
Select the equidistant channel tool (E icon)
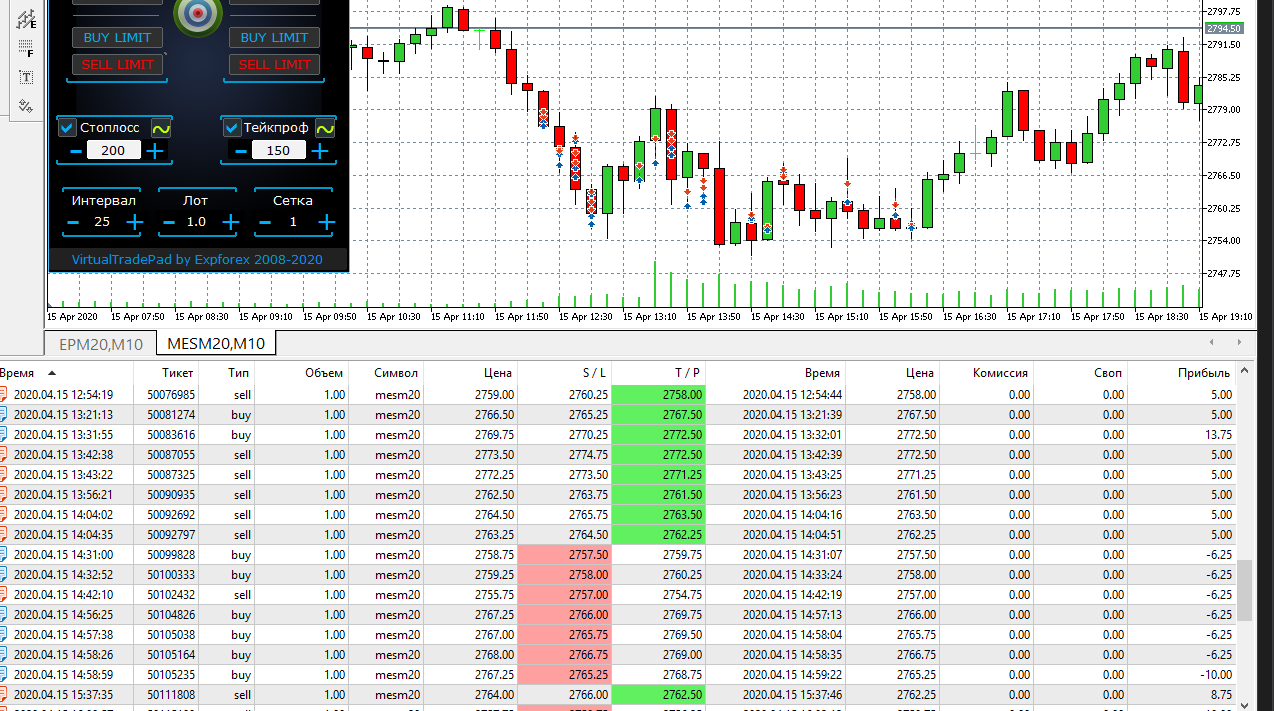[26, 17]
